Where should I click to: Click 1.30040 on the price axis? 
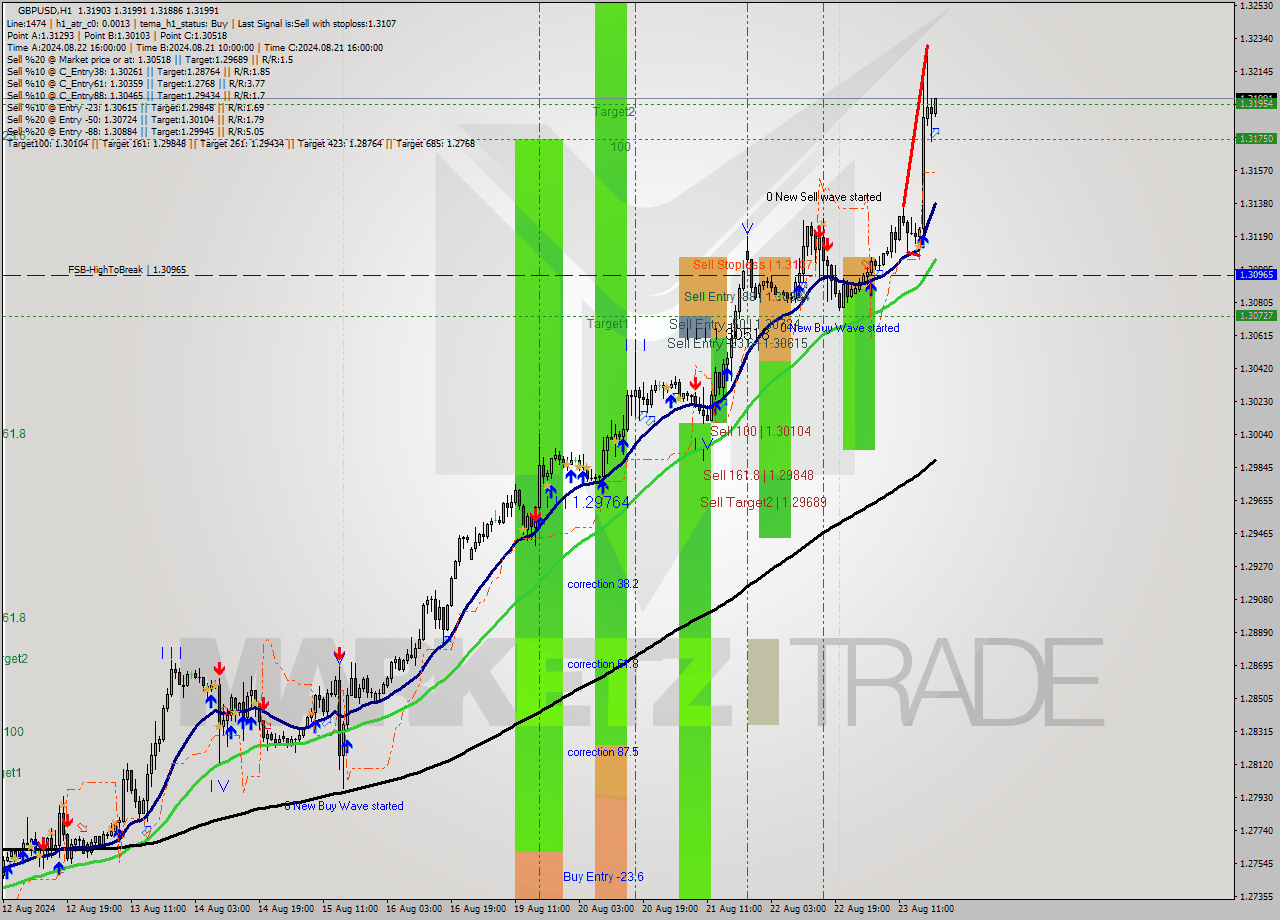point(1256,435)
